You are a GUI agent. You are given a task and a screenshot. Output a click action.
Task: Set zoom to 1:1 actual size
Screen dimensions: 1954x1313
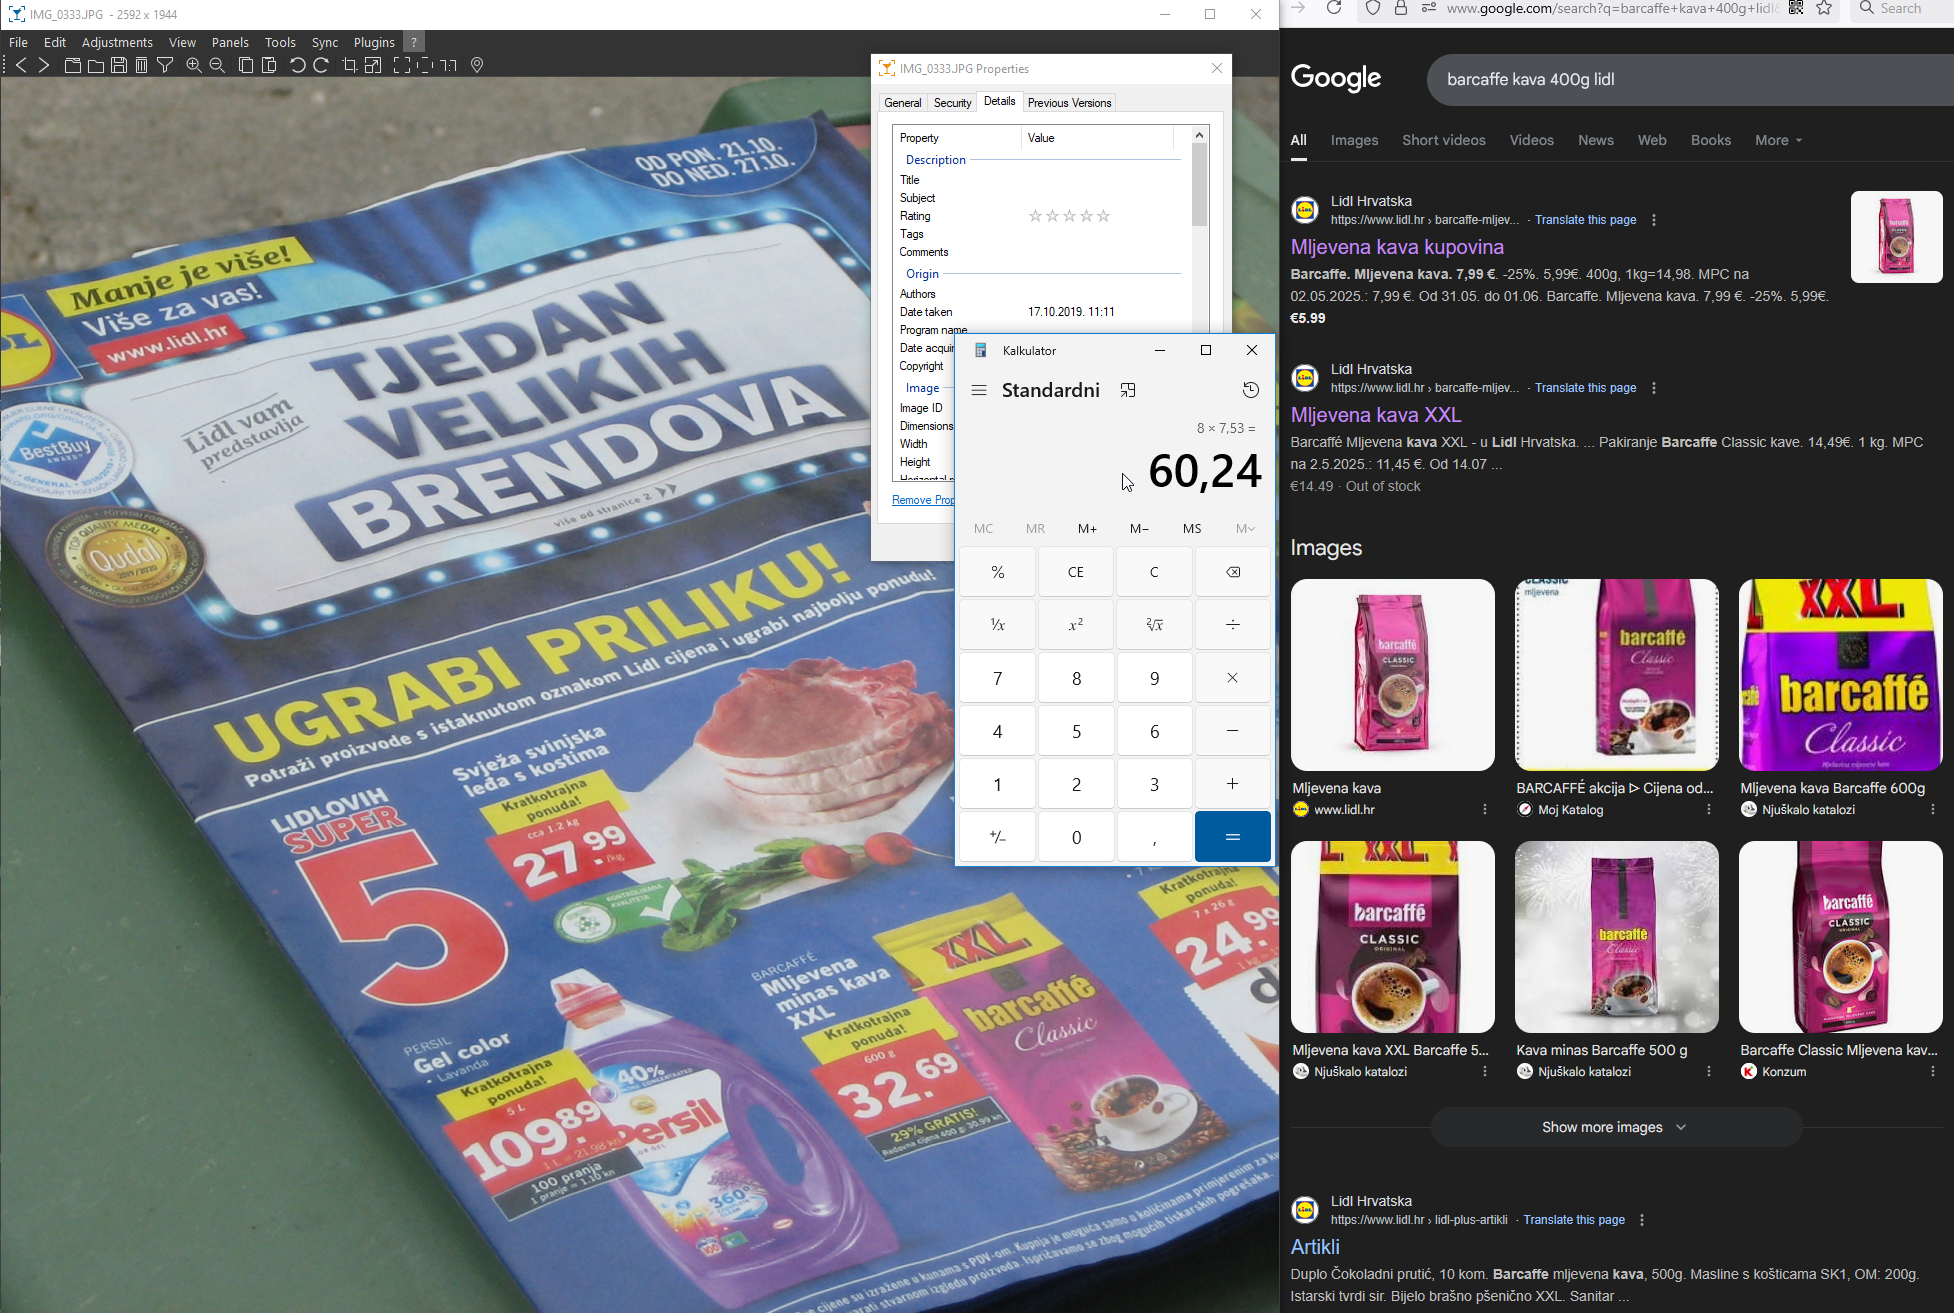[449, 65]
